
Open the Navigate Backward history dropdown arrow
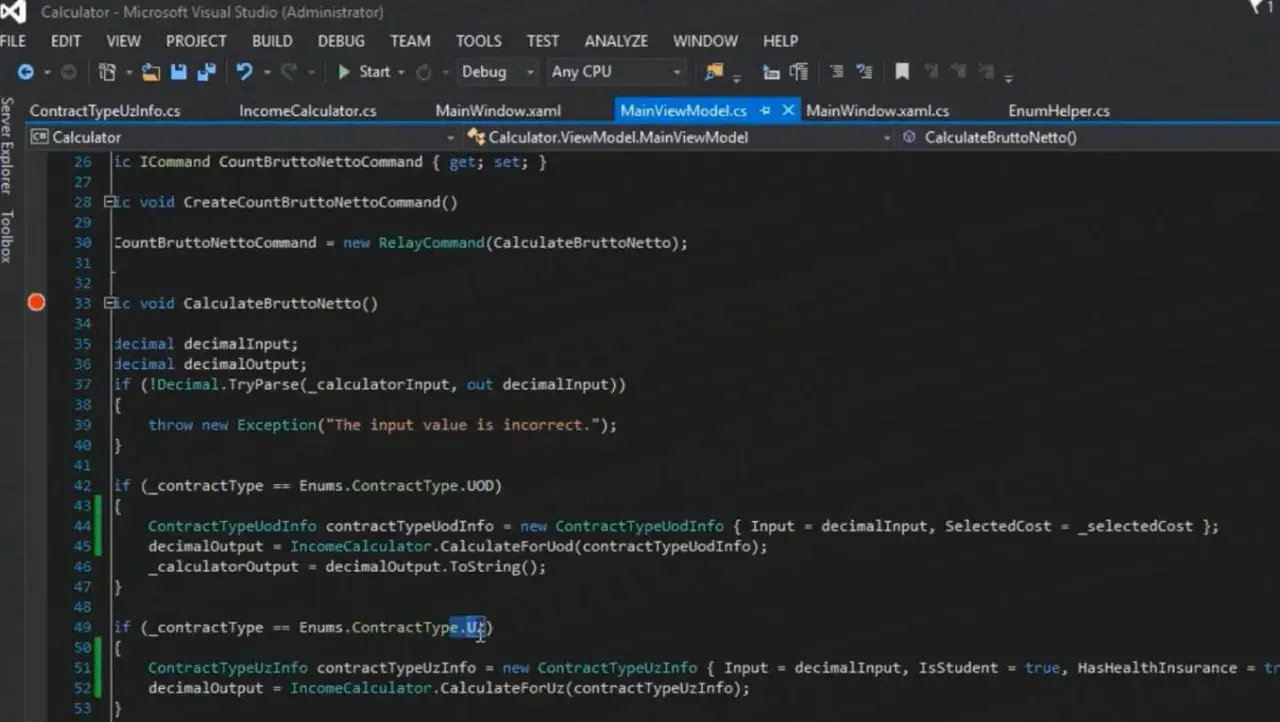click(x=46, y=72)
